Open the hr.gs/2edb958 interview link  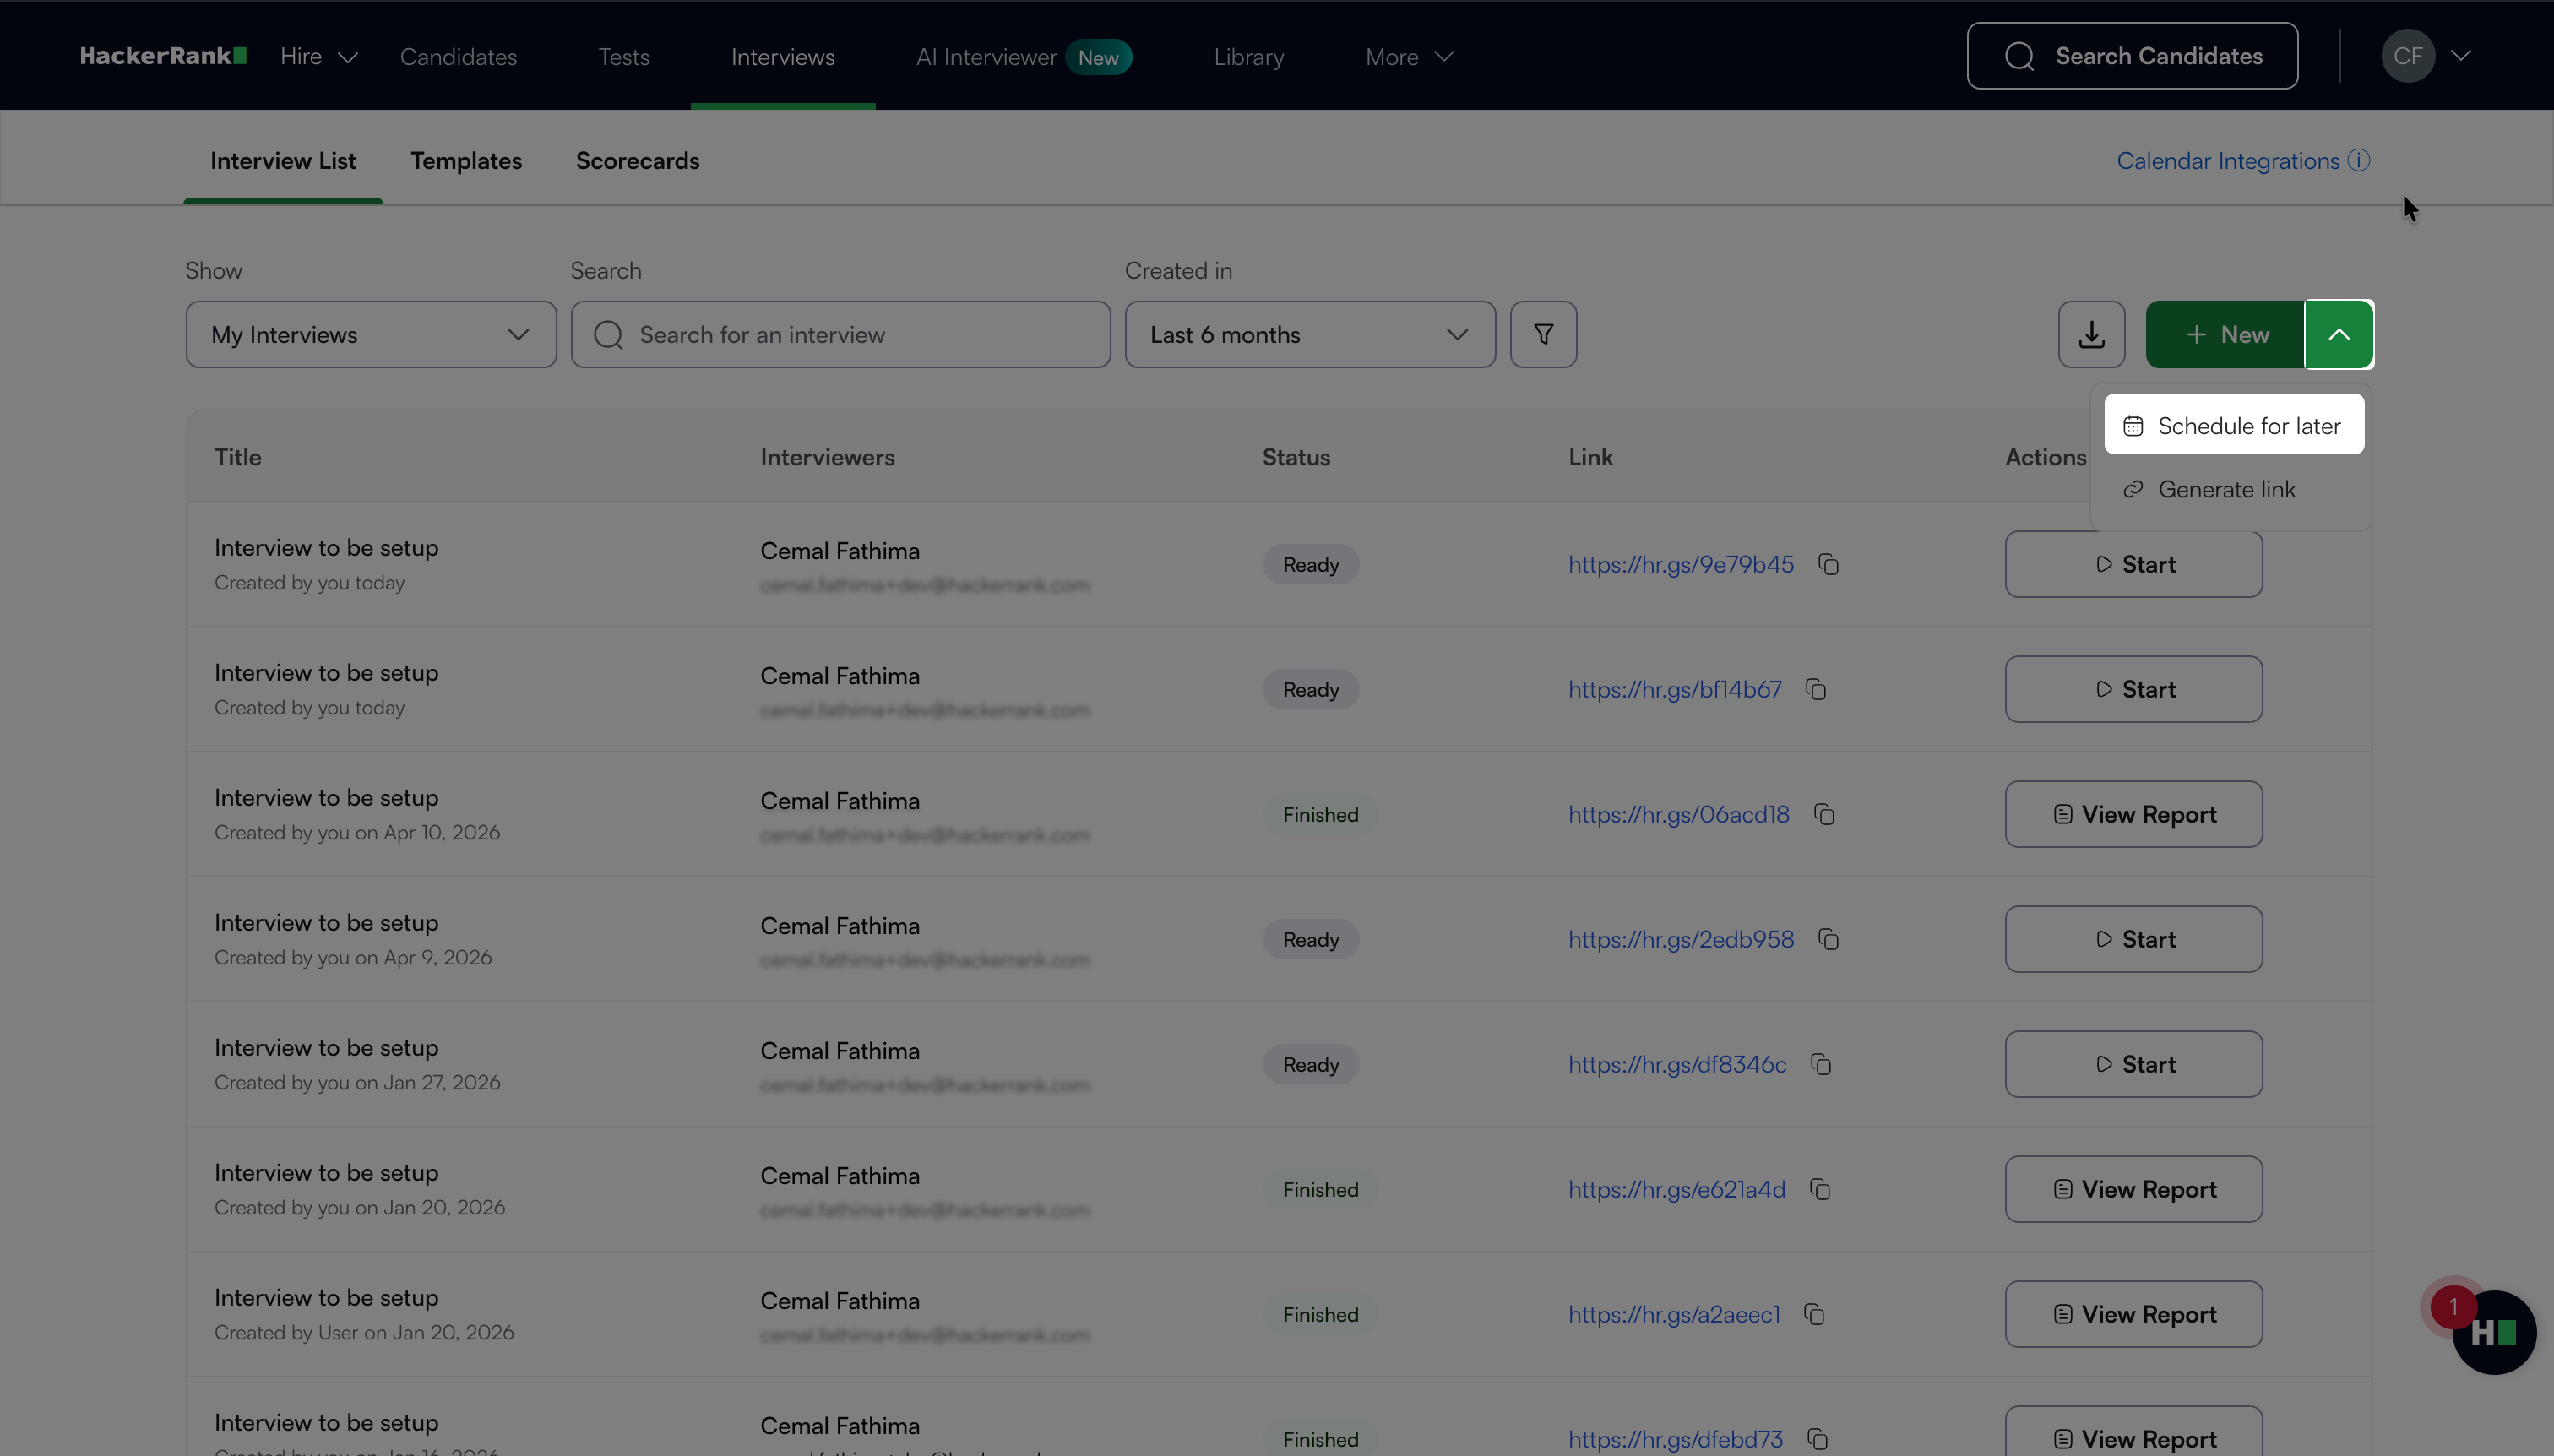click(x=1680, y=940)
